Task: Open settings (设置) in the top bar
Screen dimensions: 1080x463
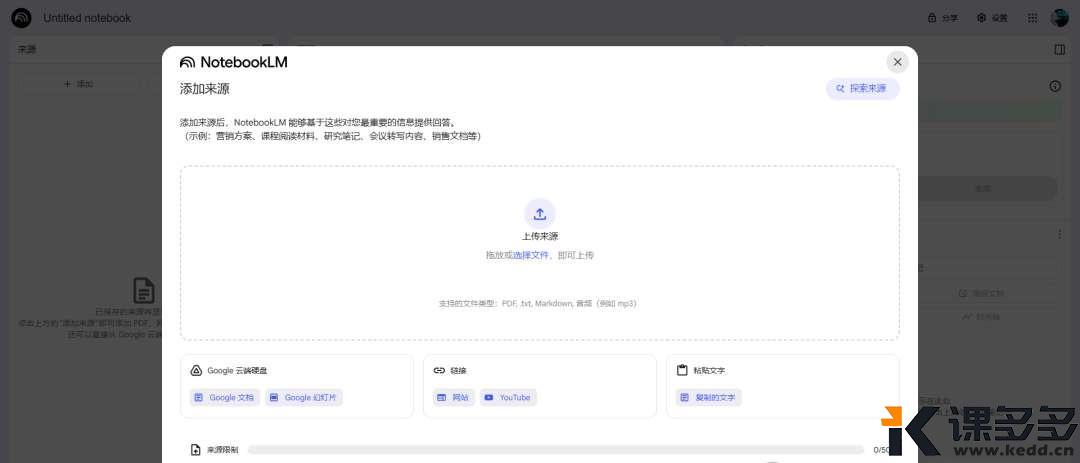Action: coord(993,18)
